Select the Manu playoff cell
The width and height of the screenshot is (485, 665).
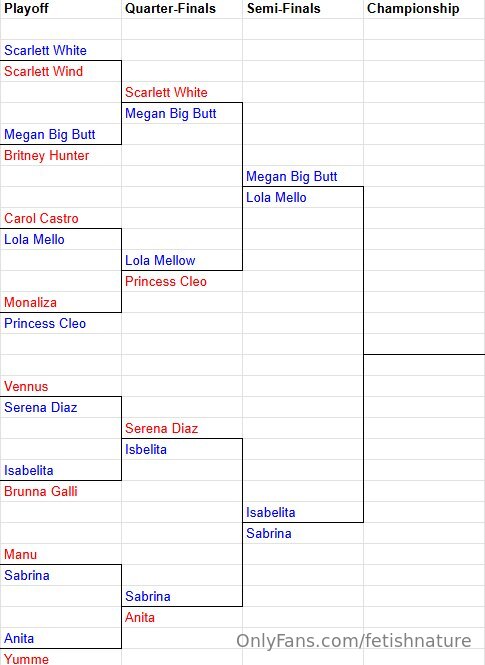pyautogui.click(x=61, y=554)
